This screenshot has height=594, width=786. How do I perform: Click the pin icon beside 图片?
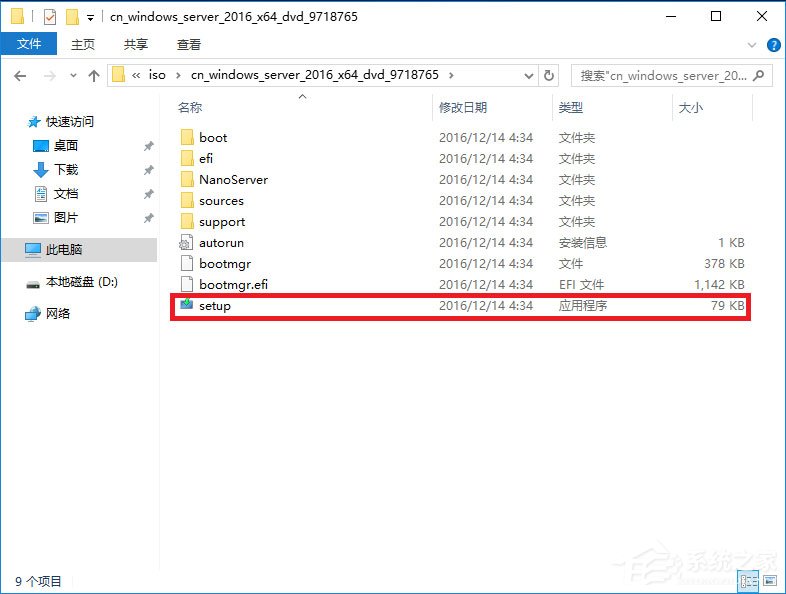click(x=148, y=218)
